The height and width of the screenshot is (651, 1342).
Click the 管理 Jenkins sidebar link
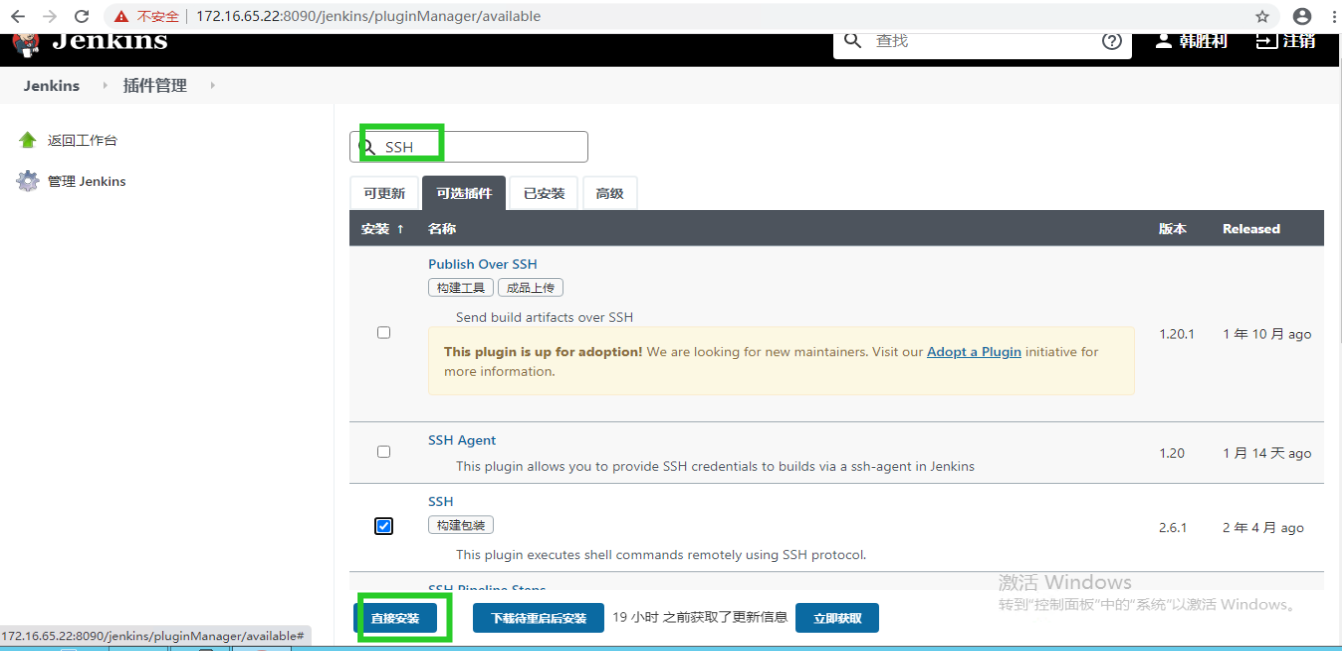click(87, 182)
